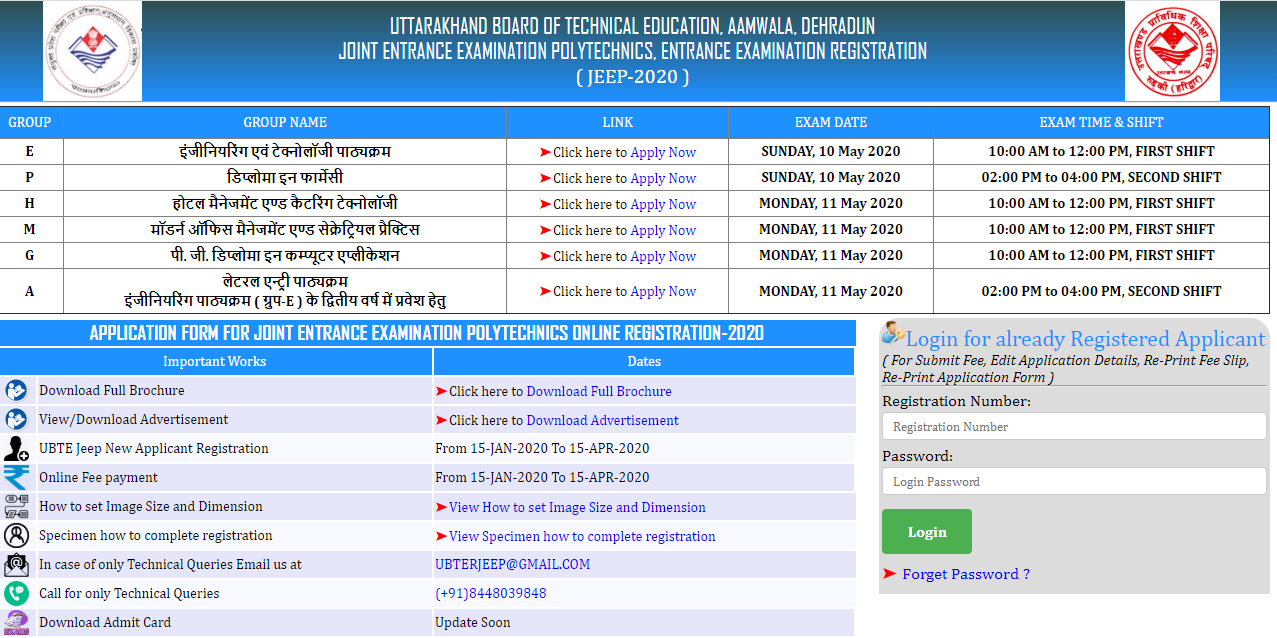
Task: View How to set Image Size and Dimension
Action: point(577,507)
